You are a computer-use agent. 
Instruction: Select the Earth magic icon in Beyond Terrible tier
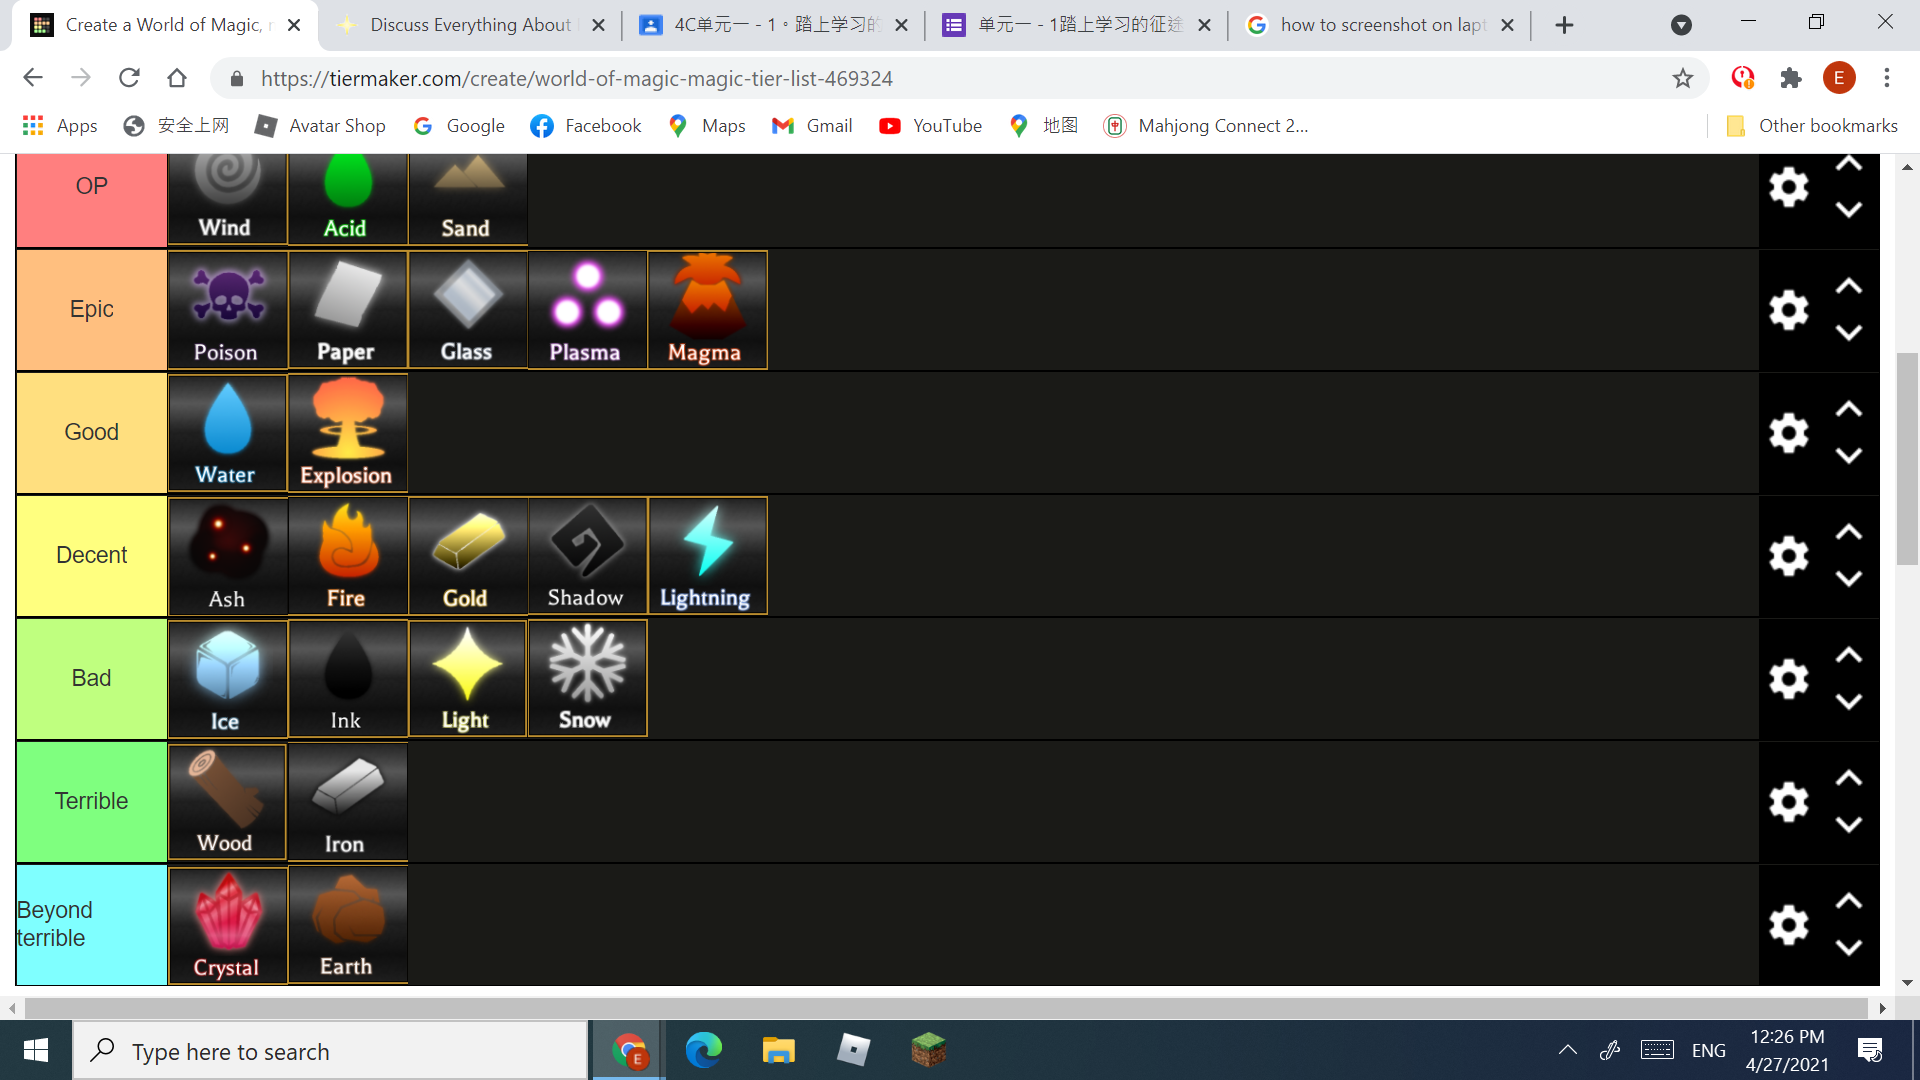click(344, 922)
